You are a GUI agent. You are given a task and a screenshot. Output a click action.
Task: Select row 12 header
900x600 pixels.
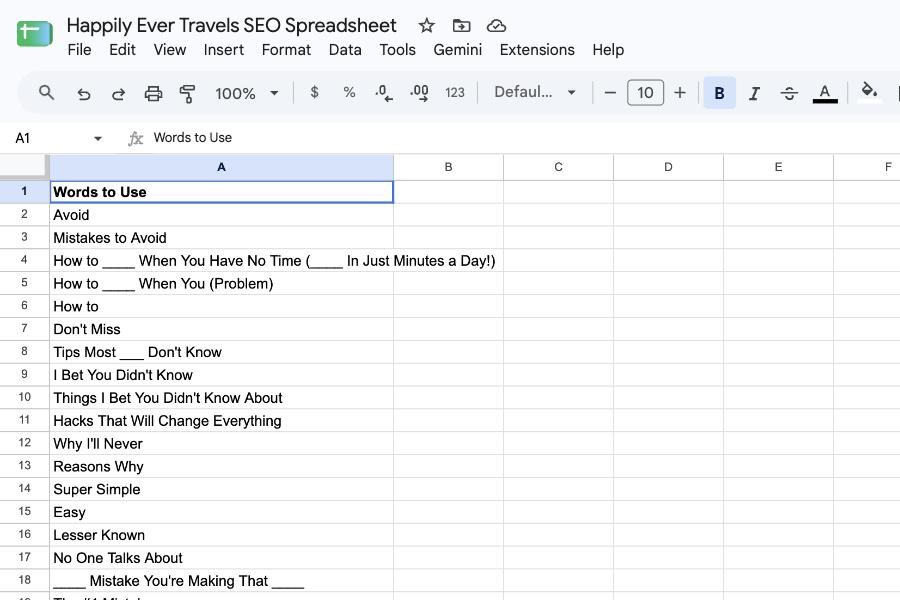[x=24, y=443]
